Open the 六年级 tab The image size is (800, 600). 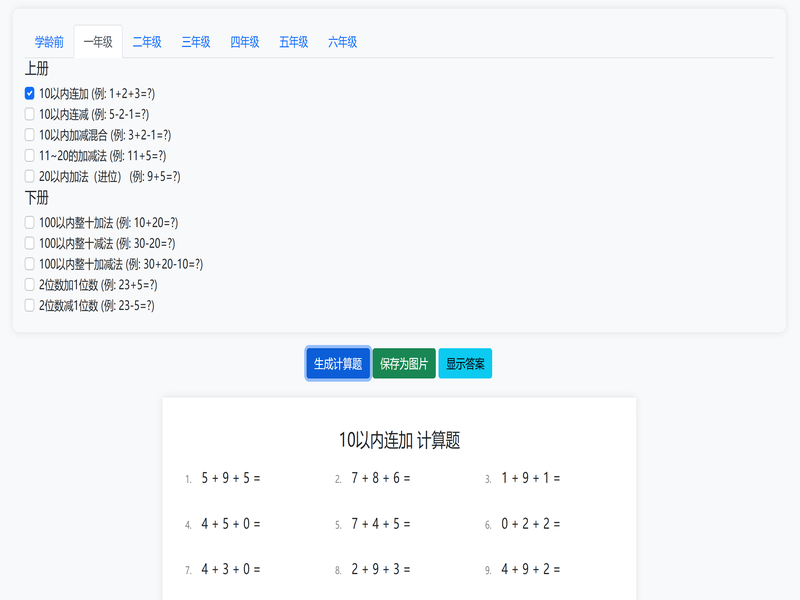pos(342,42)
